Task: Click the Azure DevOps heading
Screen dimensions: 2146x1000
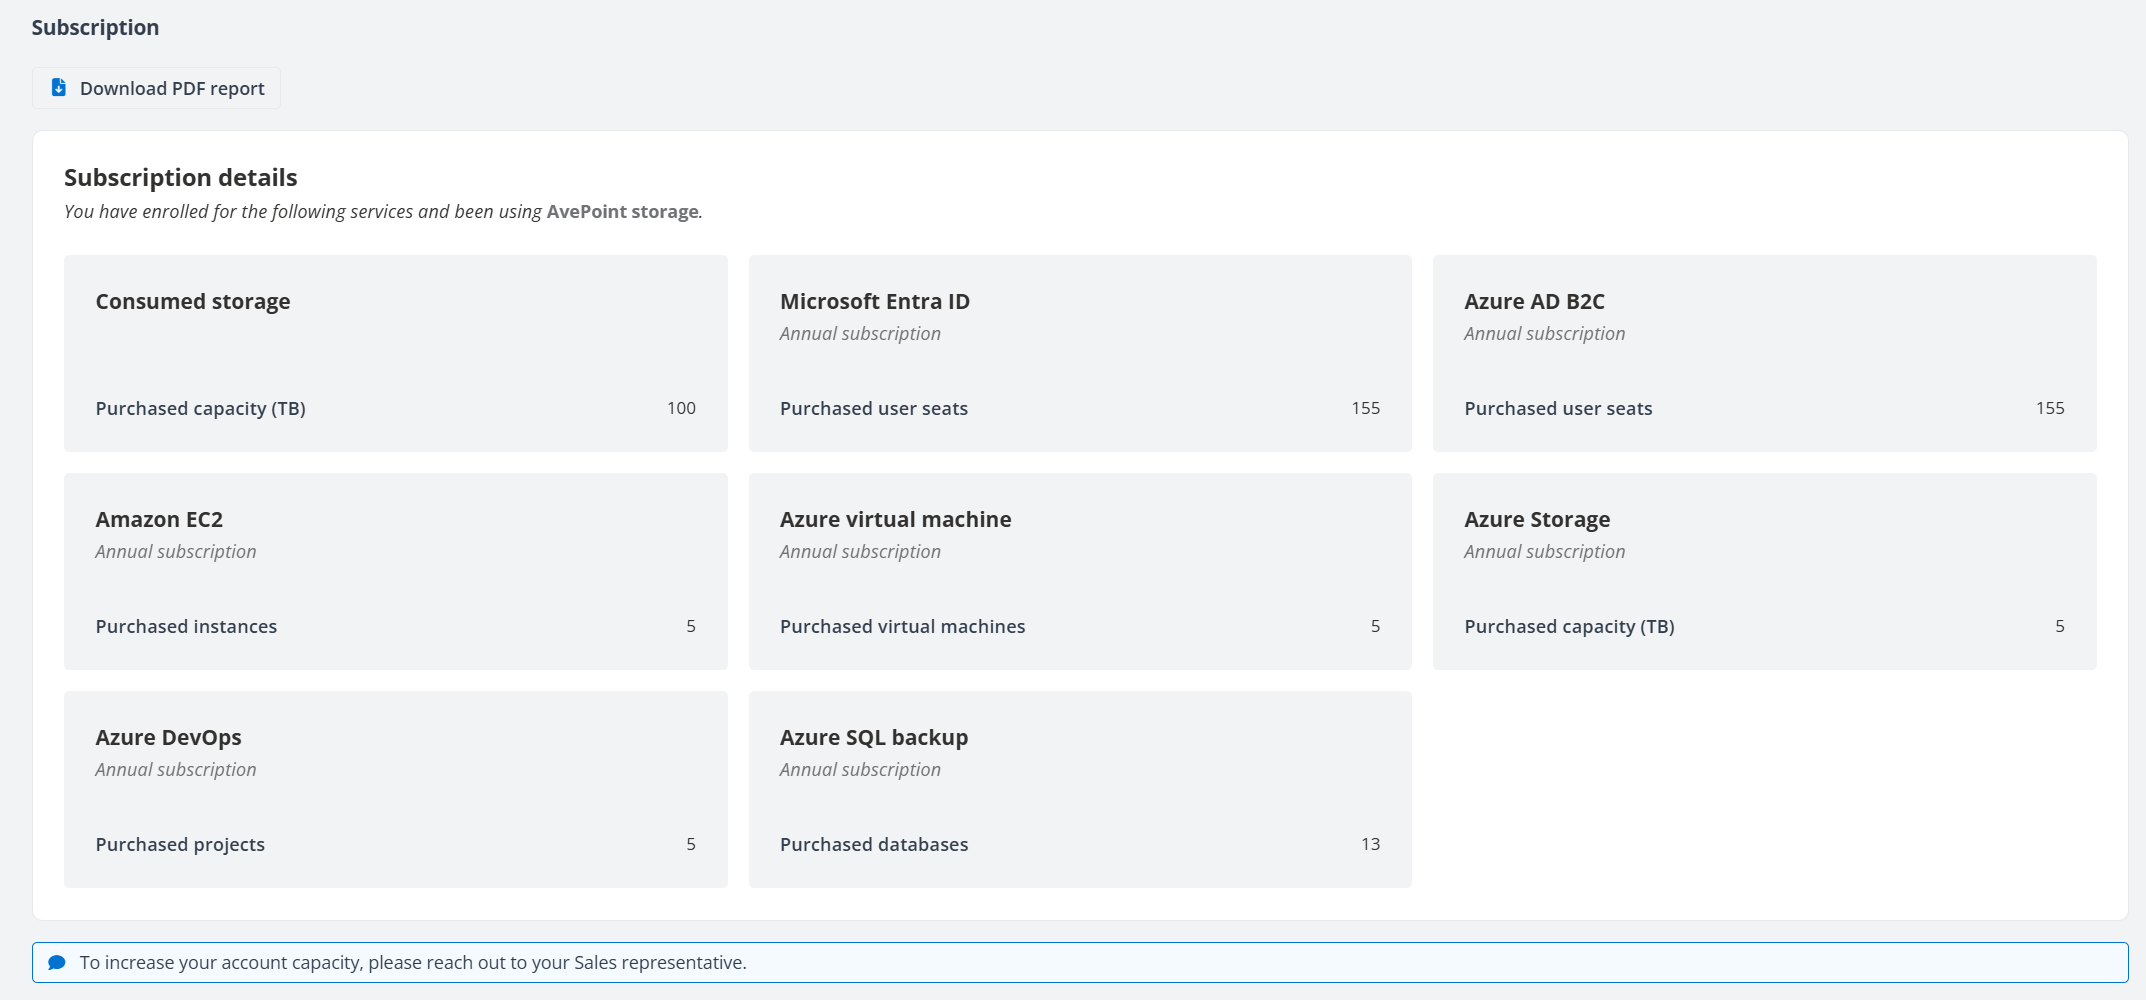Action: click(168, 738)
